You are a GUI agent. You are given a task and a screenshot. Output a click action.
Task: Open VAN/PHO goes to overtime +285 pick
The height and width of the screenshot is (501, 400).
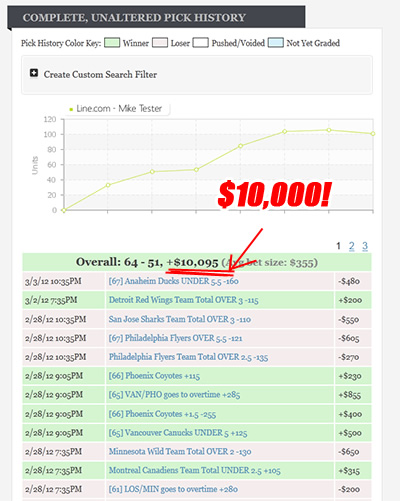pyautogui.click(x=174, y=395)
